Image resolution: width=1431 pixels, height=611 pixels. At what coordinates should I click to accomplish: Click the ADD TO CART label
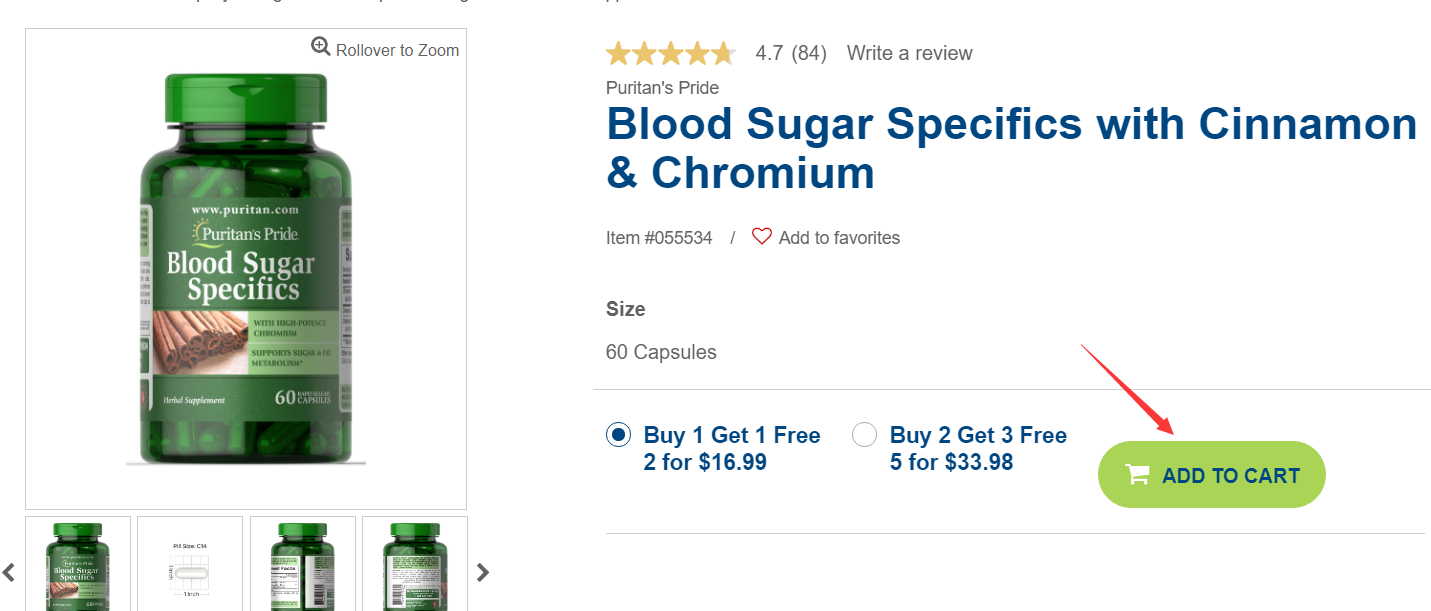(x=1230, y=476)
